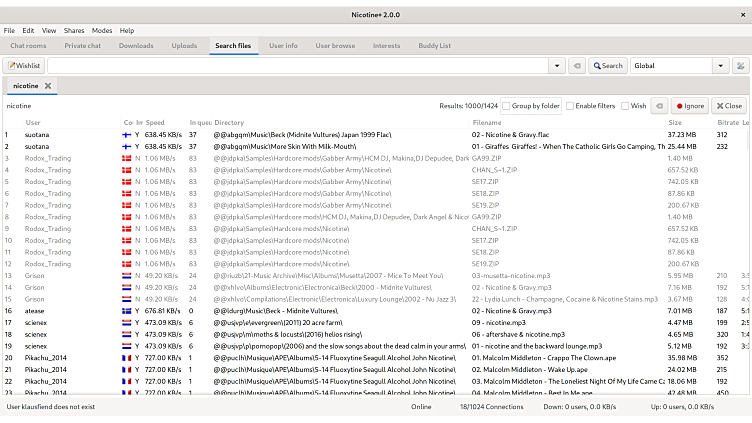Click the search text input field

(298, 66)
